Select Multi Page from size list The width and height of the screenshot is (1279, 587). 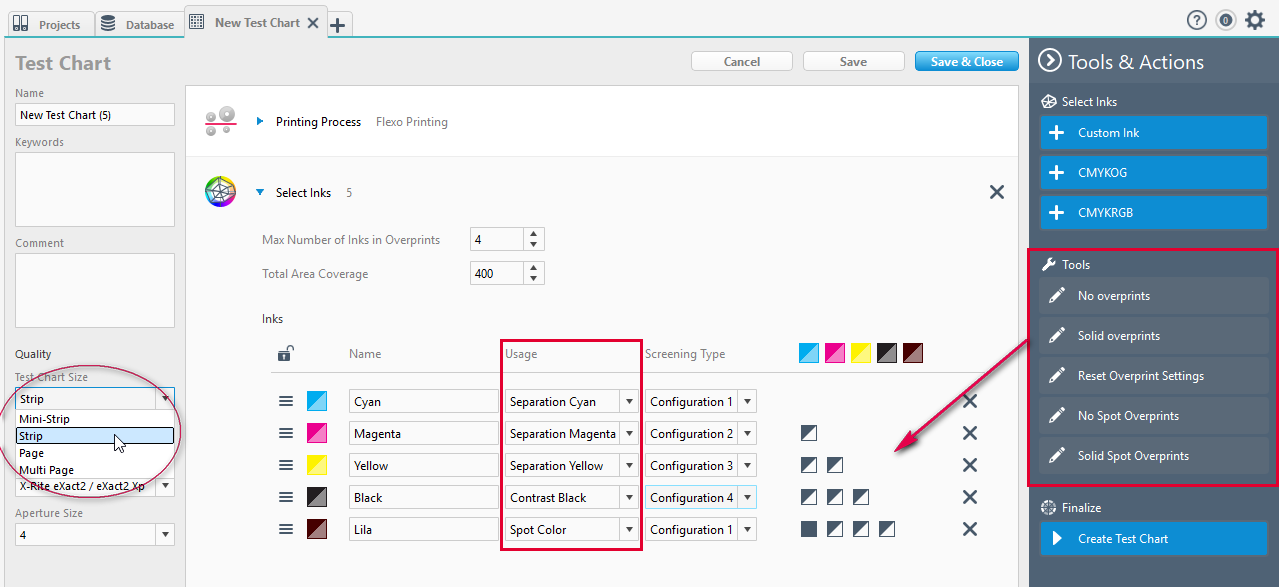click(95, 470)
